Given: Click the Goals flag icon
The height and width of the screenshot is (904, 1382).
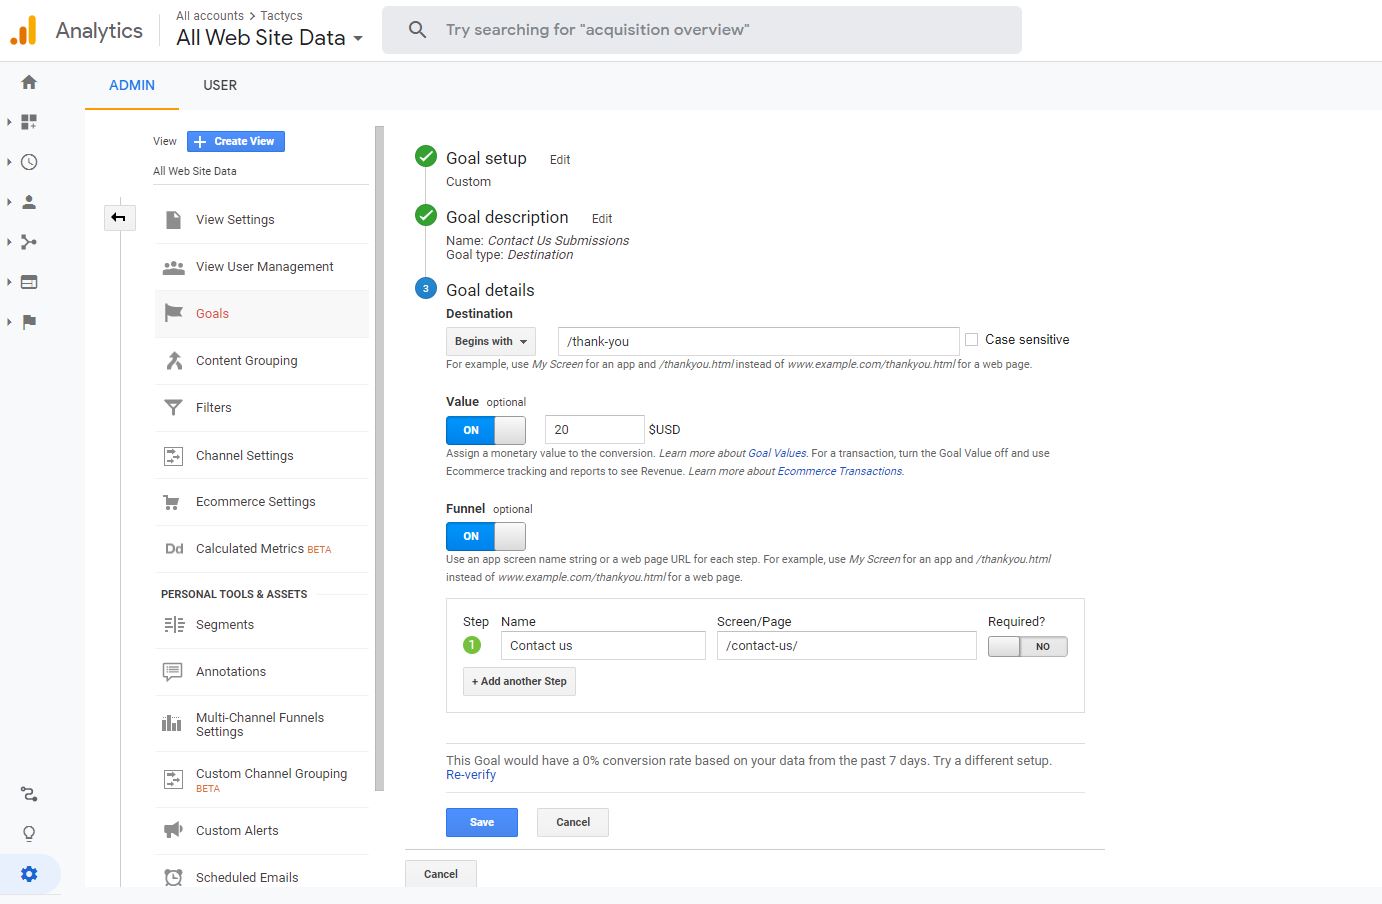Looking at the screenshot, I should tap(173, 313).
